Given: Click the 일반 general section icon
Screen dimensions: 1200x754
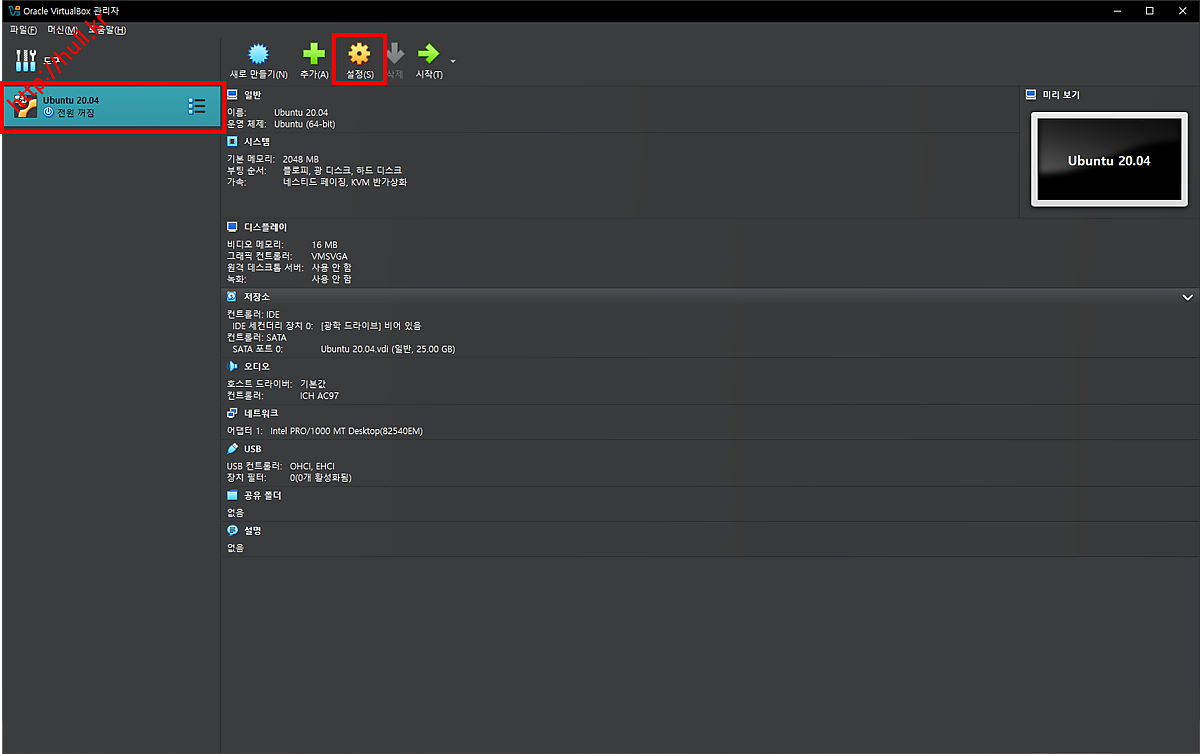Looking at the screenshot, I should [232, 94].
